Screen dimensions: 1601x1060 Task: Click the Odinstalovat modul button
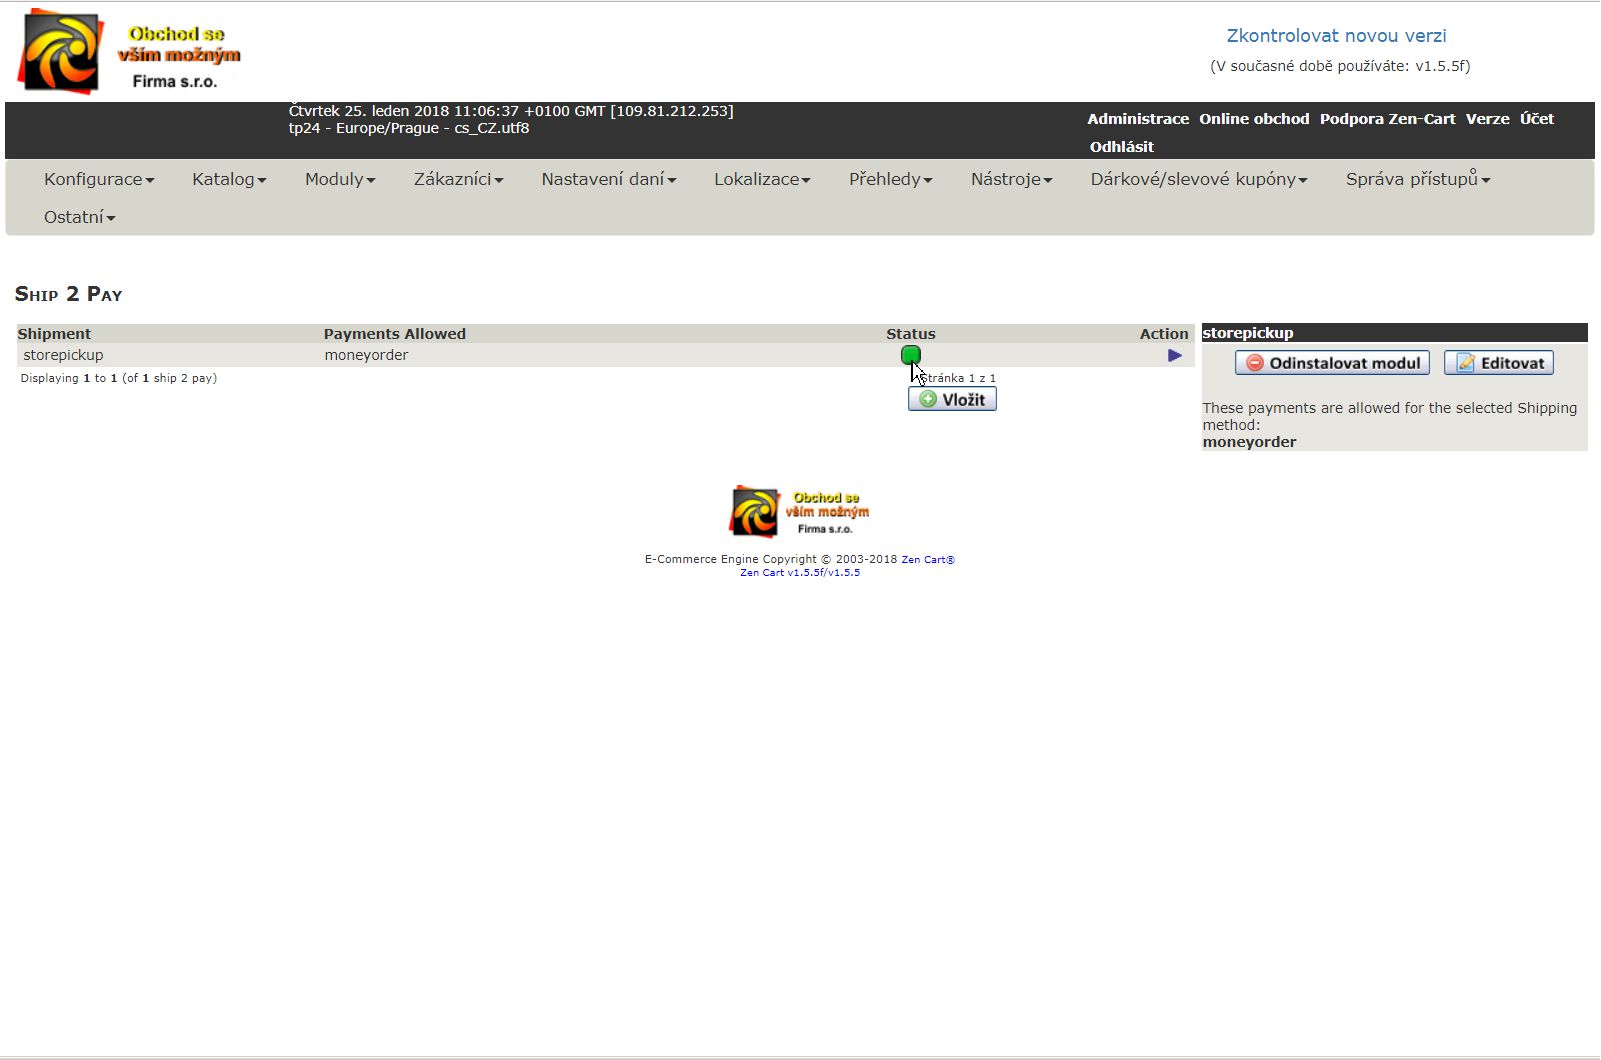click(x=1331, y=363)
